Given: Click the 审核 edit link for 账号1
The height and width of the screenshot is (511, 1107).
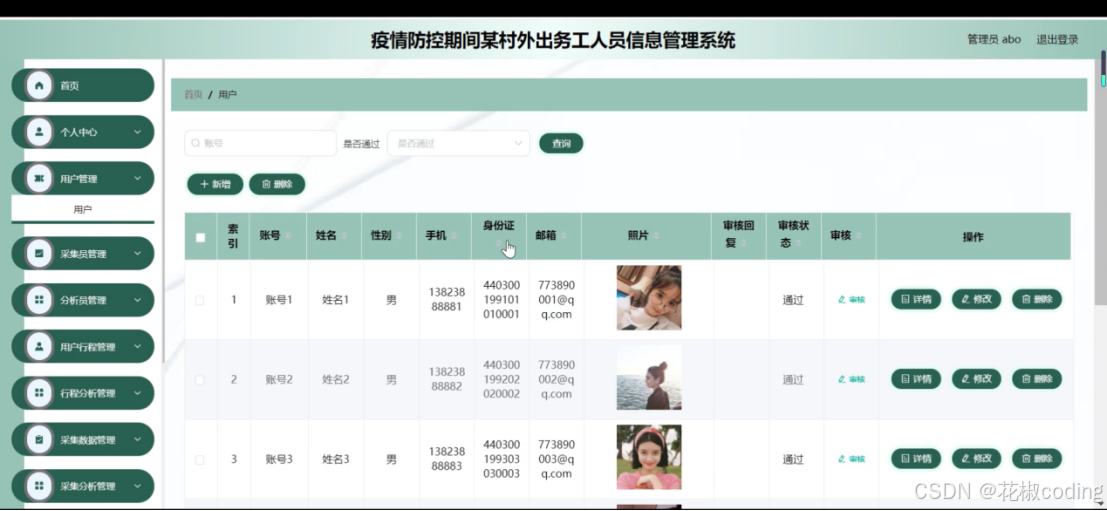Looking at the screenshot, I should [x=851, y=299].
